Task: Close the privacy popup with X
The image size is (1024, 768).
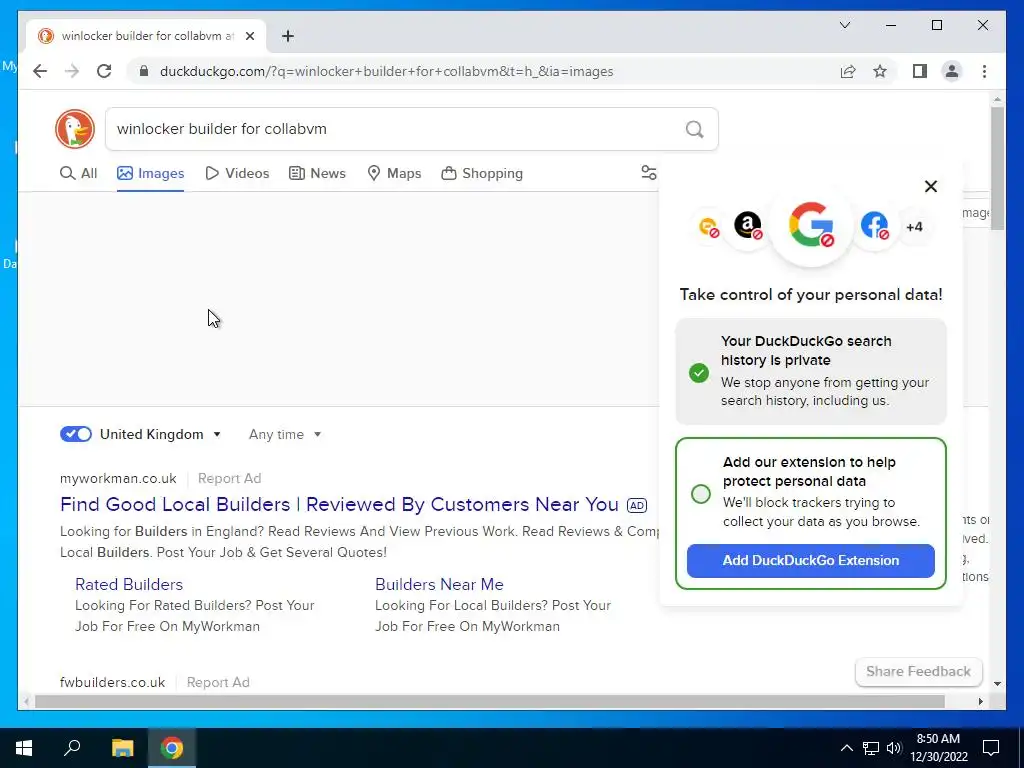Action: [x=931, y=187]
